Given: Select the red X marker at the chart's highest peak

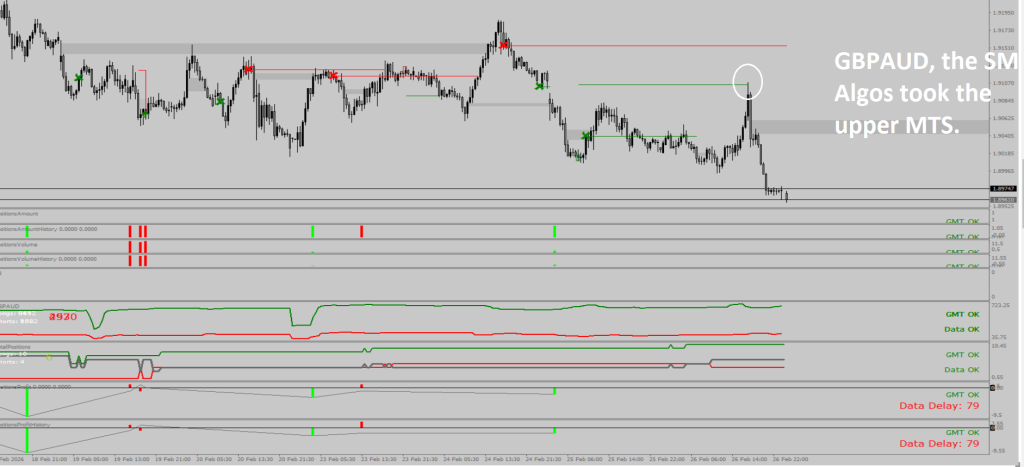Looking at the screenshot, I should [x=504, y=45].
